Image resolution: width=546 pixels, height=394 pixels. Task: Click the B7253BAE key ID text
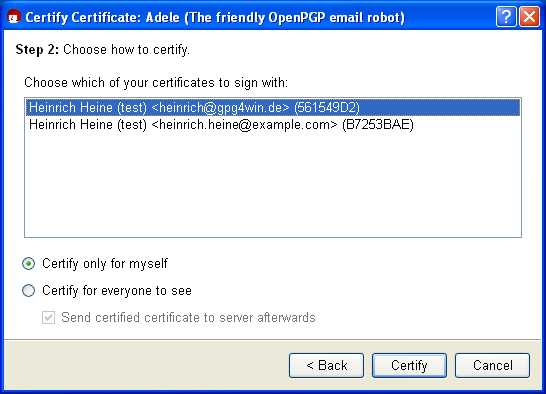[x=378, y=124]
